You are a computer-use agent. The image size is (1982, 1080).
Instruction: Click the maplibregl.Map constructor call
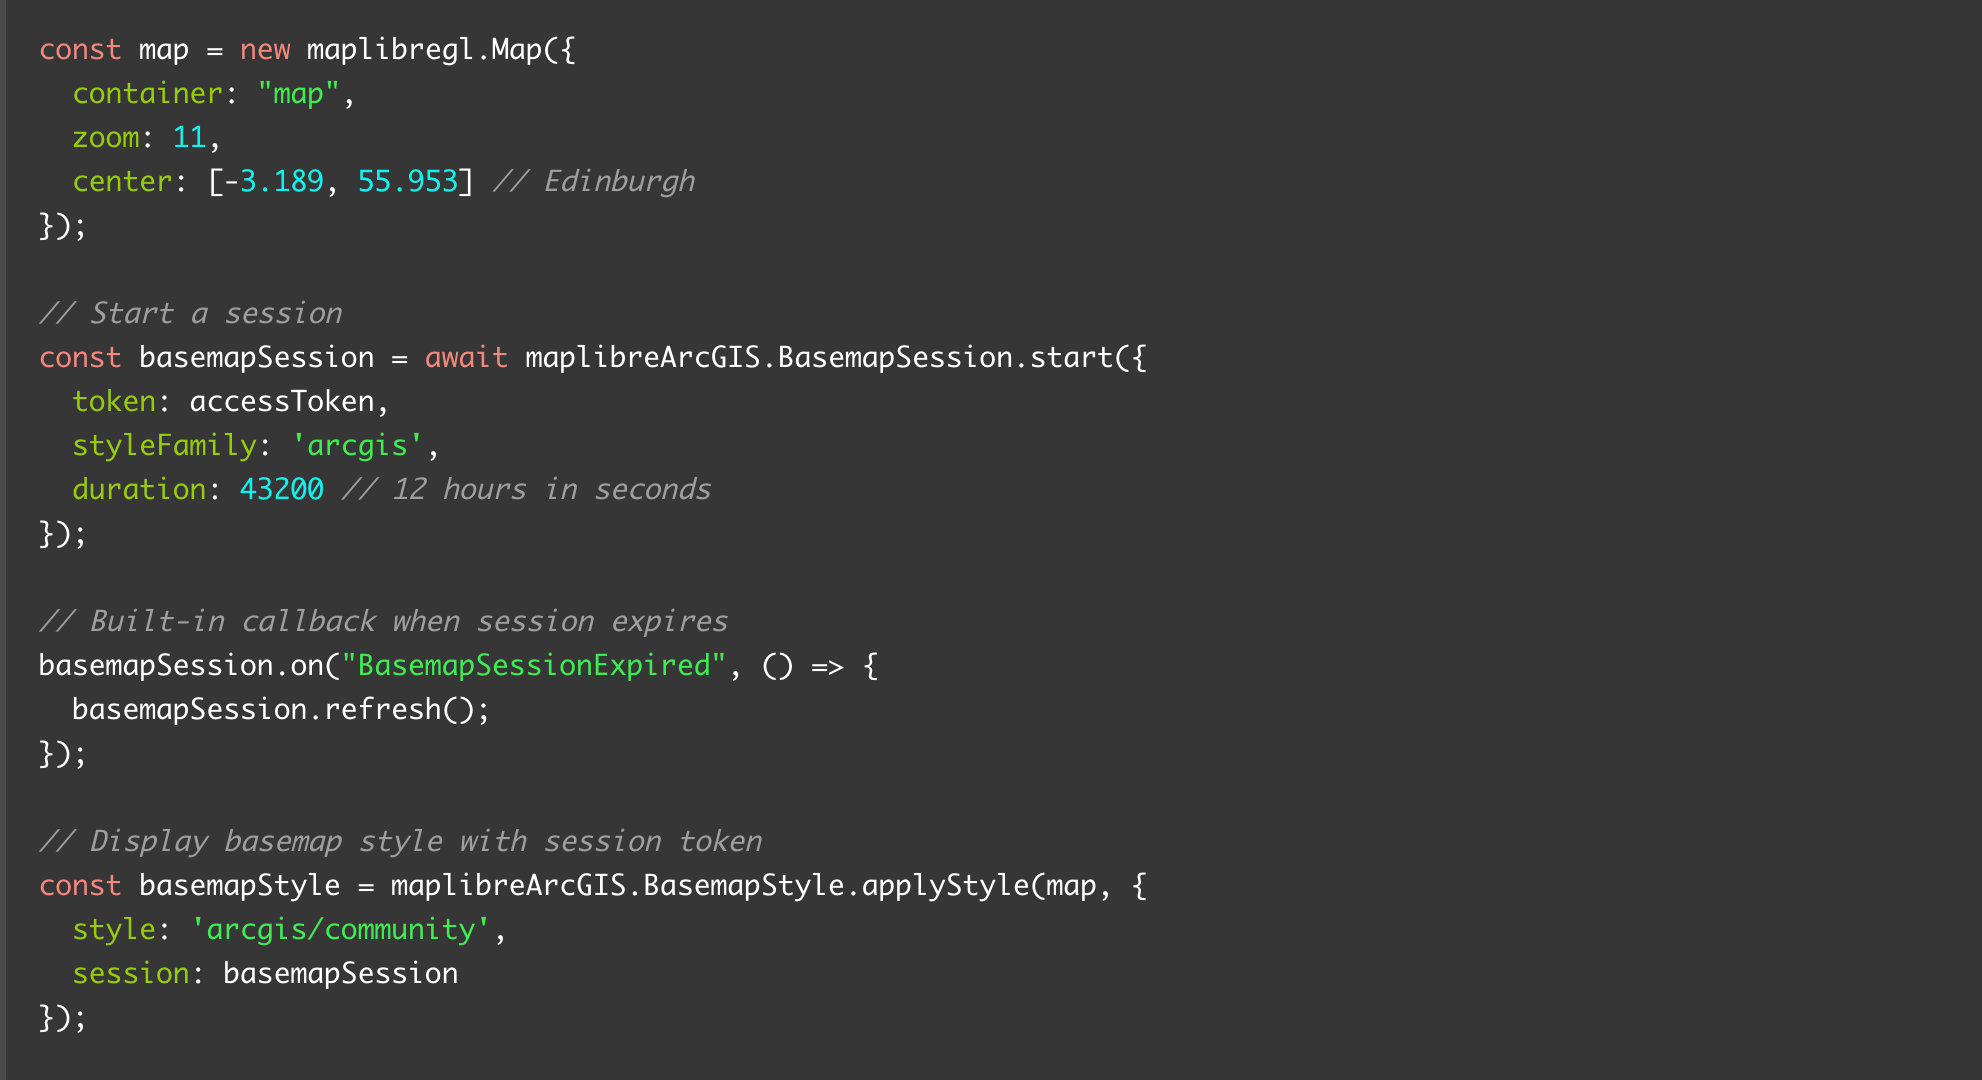(x=424, y=50)
